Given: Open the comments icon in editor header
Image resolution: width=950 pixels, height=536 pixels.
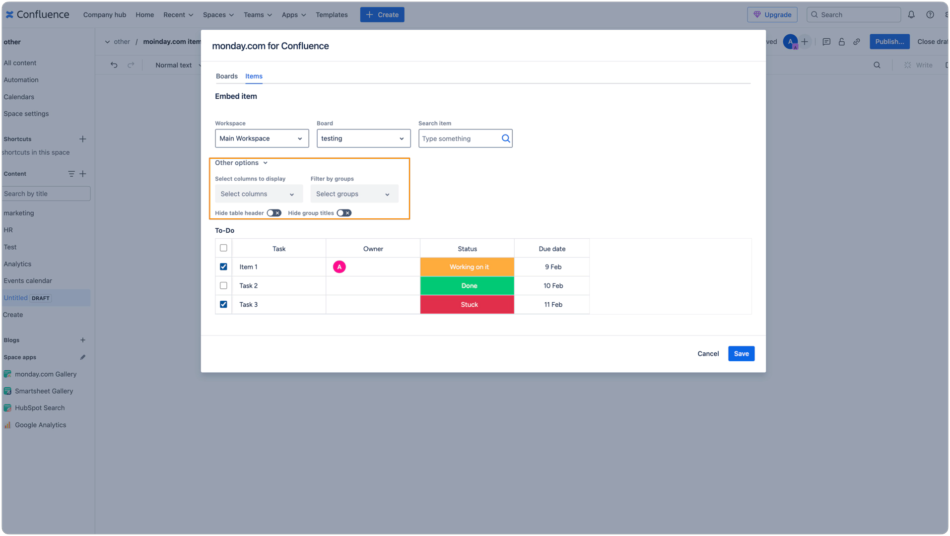Looking at the screenshot, I should coord(826,42).
